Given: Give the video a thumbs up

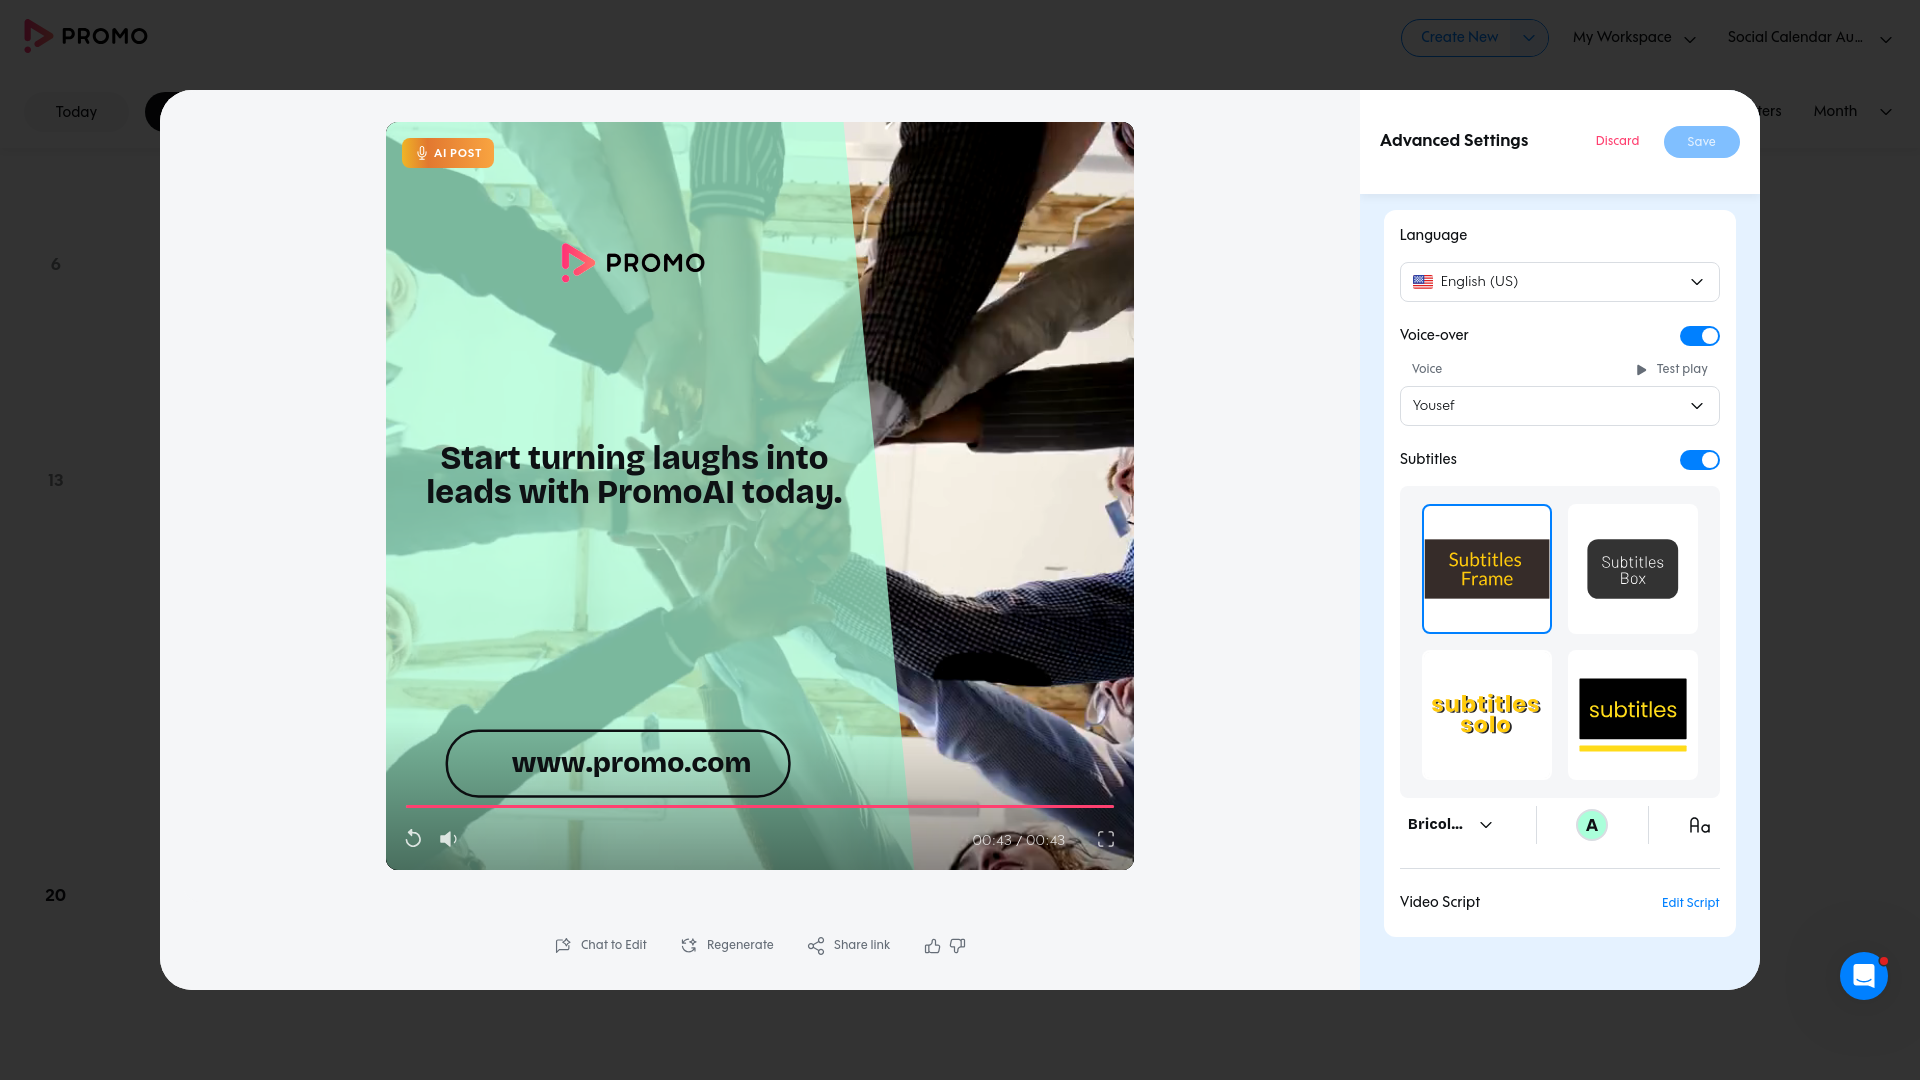Looking at the screenshot, I should coord(931,945).
